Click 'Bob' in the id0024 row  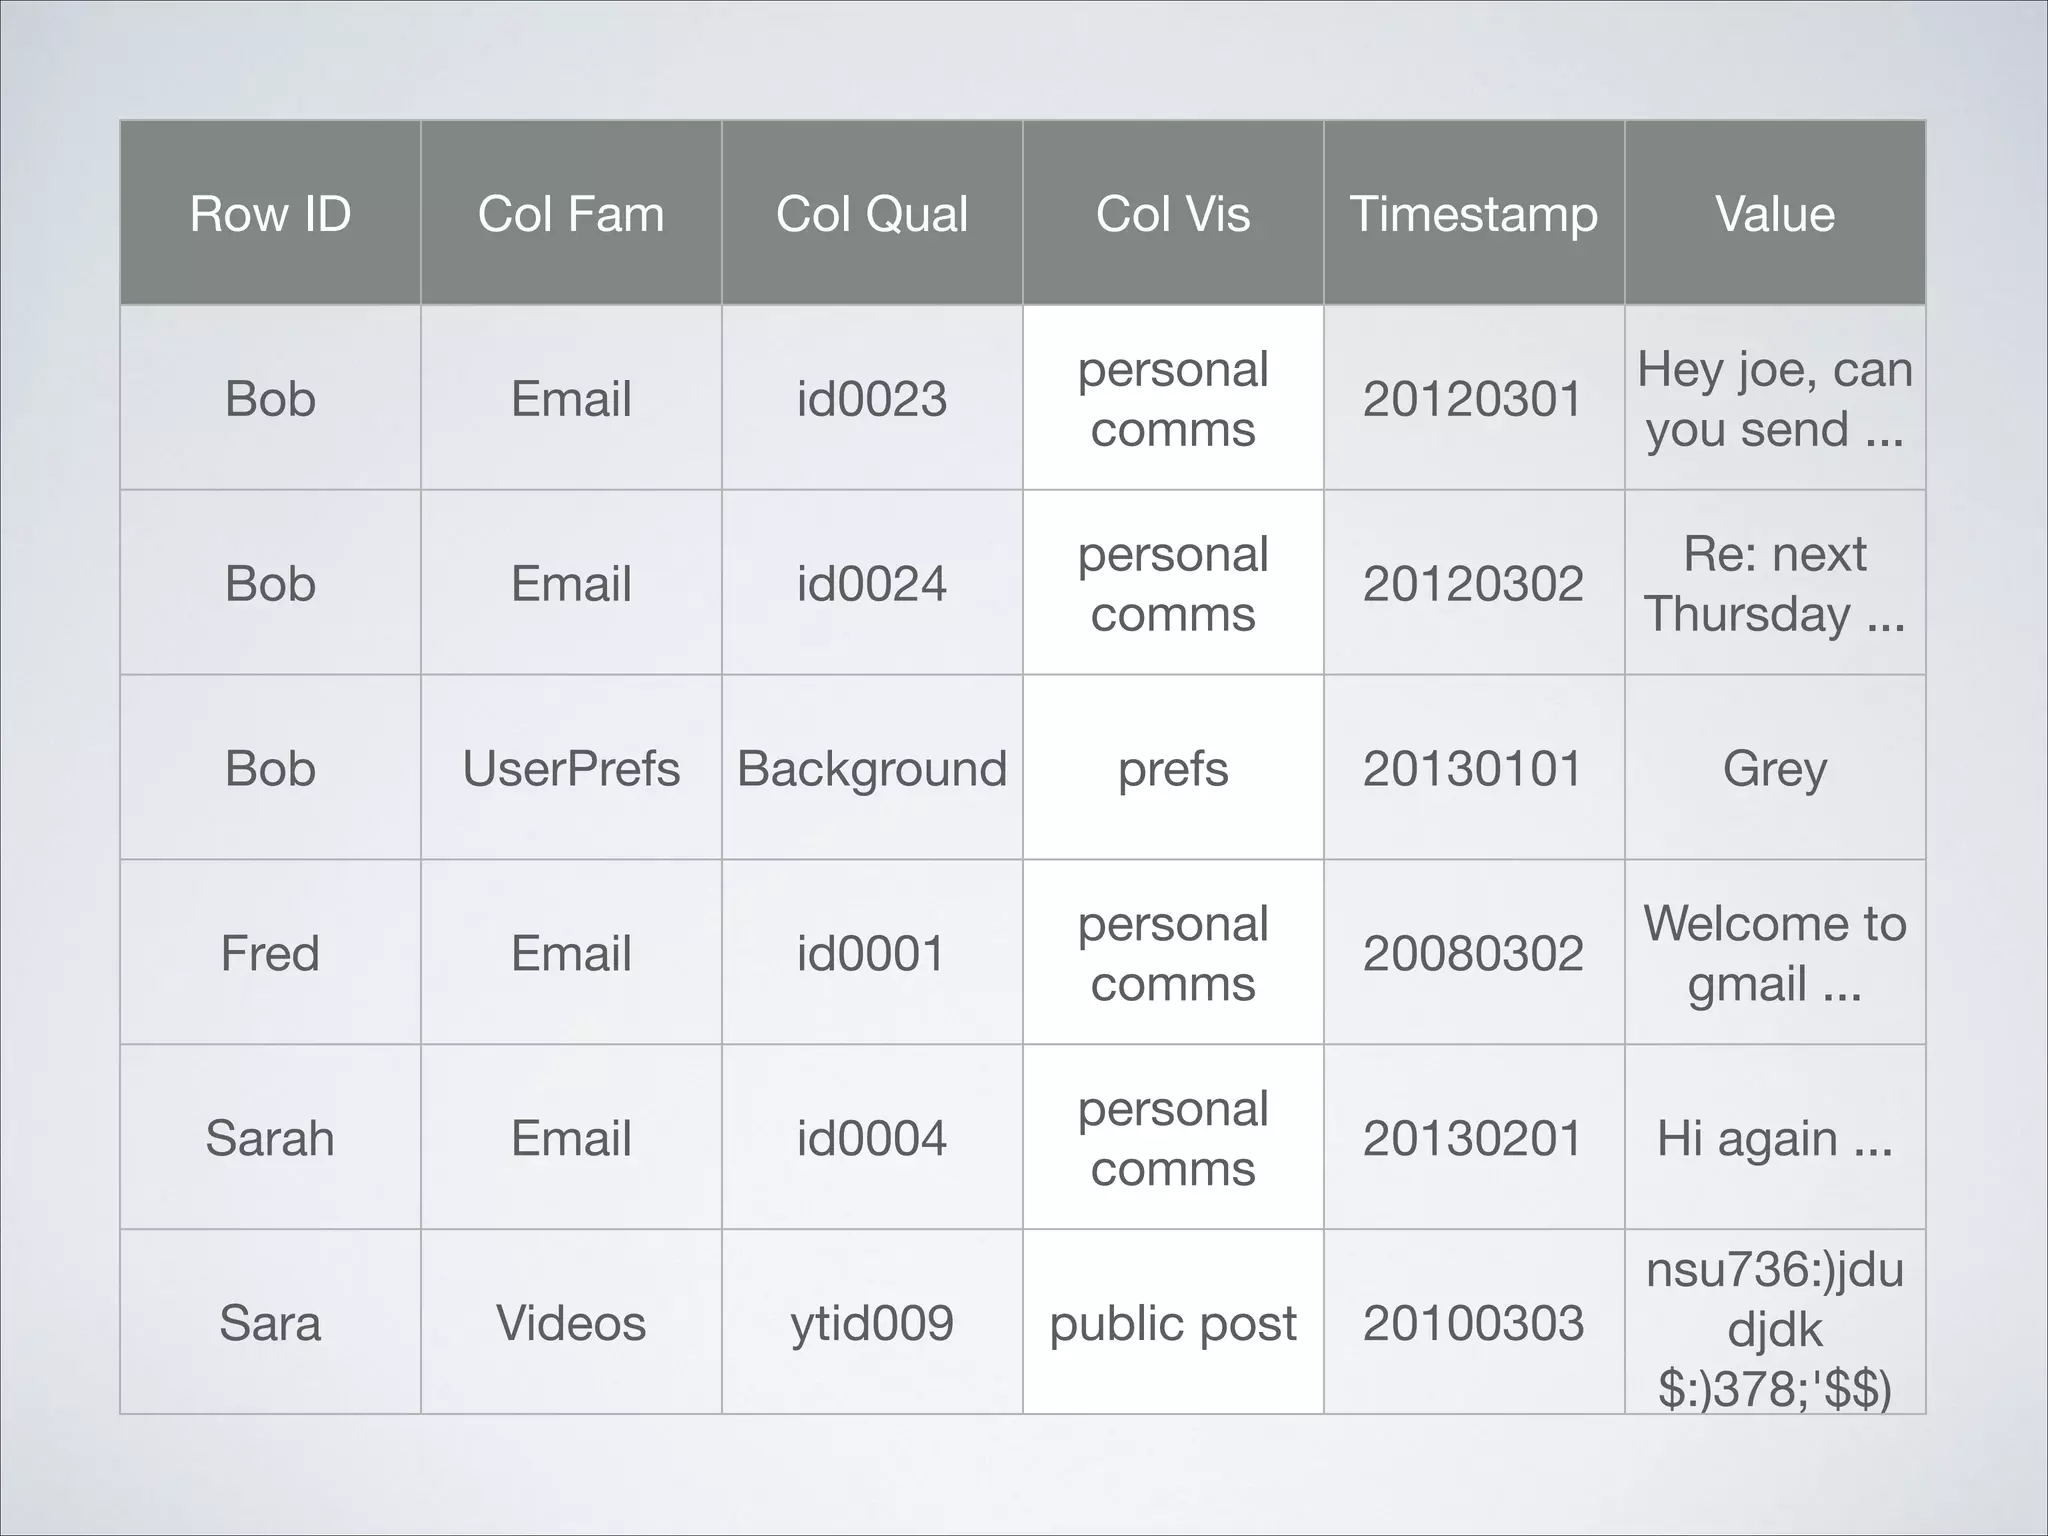(270, 583)
